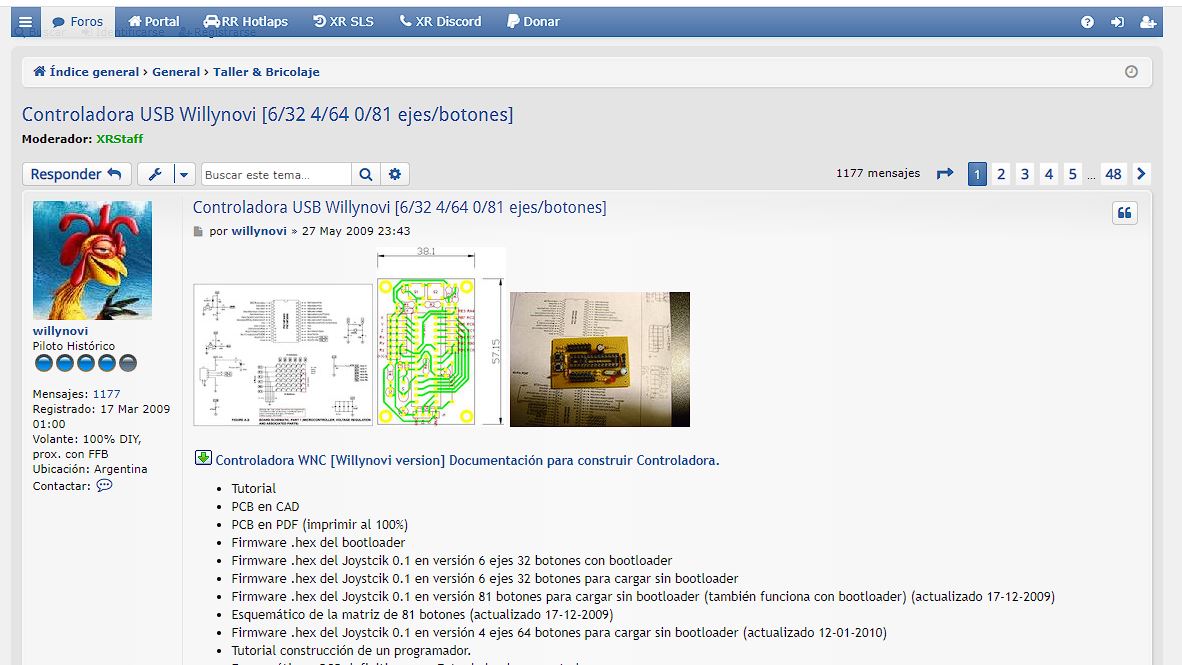Viewport: 1182px width, 665px height.
Task: Select 'PCB en PDF (imprimir al 100%)' text
Action: [320, 525]
